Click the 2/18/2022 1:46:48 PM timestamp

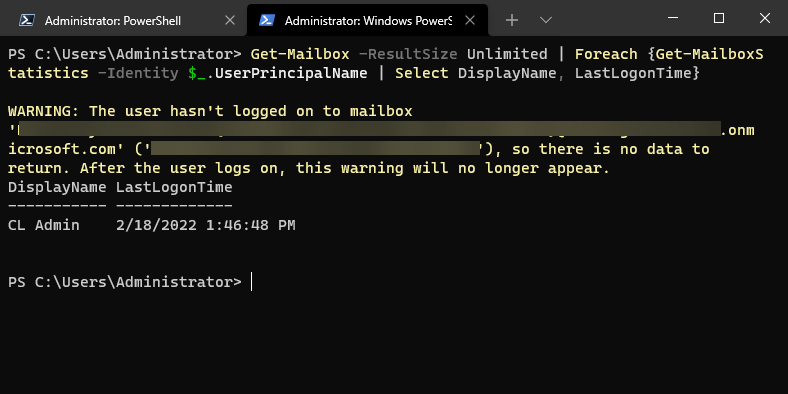[206, 225]
